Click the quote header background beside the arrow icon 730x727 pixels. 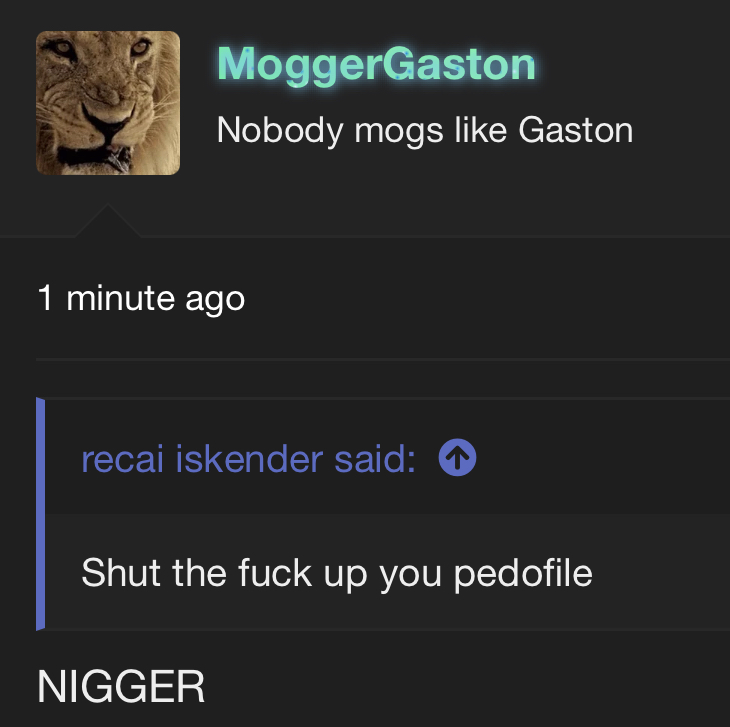(601, 457)
